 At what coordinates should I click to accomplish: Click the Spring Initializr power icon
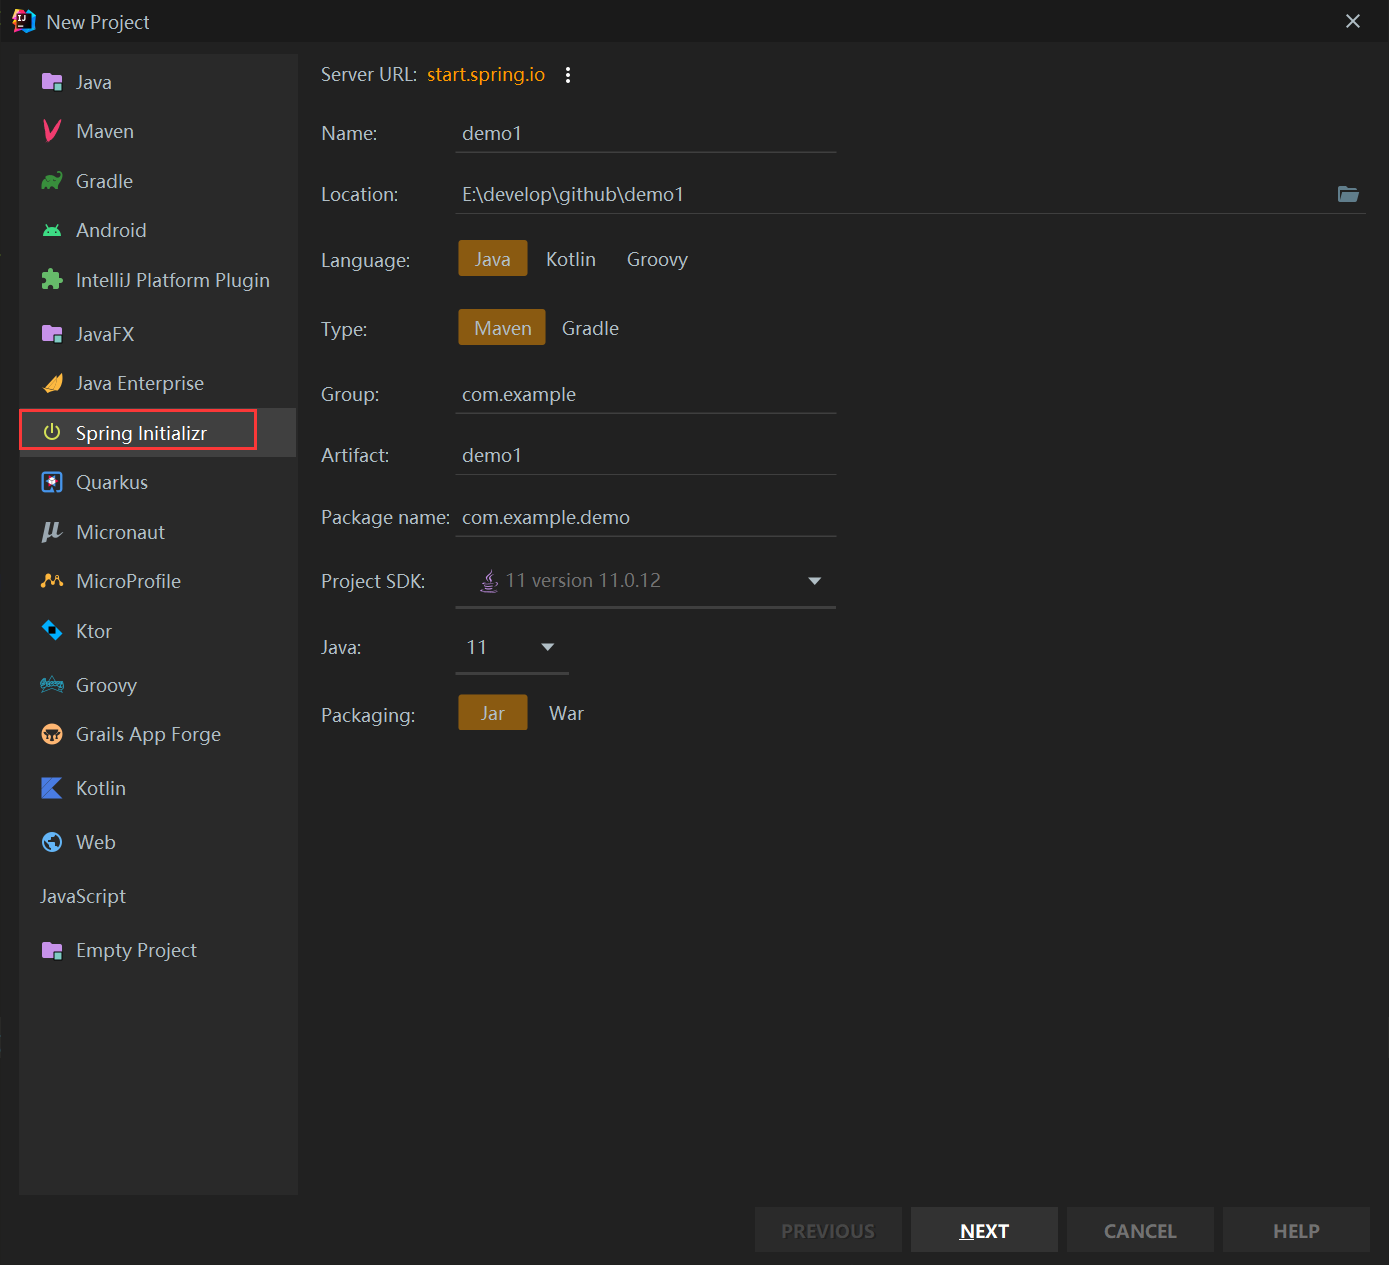click(x=52, y=432)
